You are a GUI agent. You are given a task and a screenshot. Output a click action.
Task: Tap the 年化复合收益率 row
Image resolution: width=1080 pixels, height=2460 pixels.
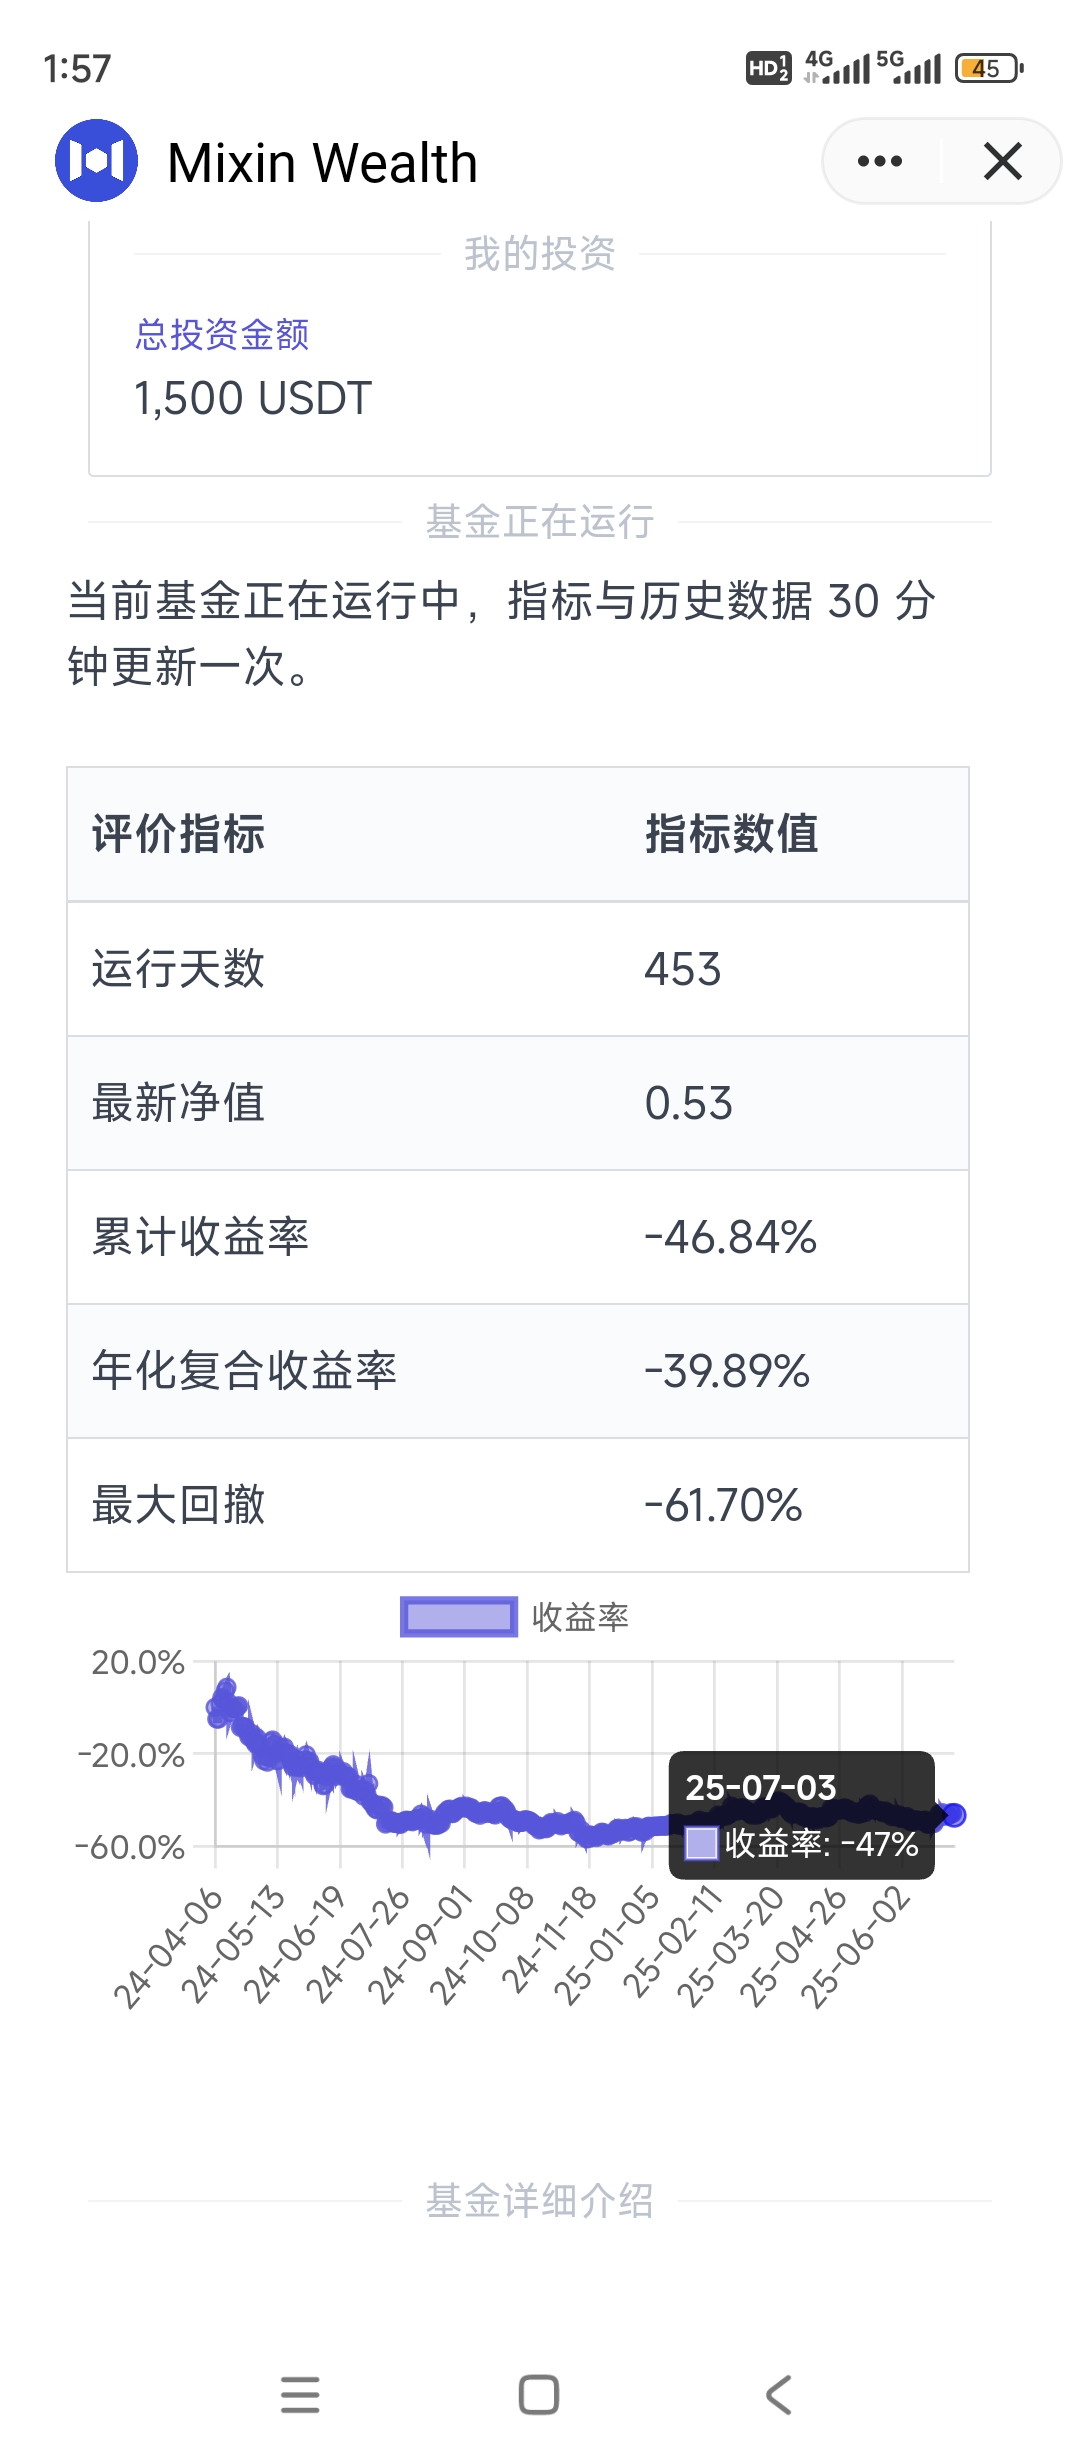(x=518, y=1371)
